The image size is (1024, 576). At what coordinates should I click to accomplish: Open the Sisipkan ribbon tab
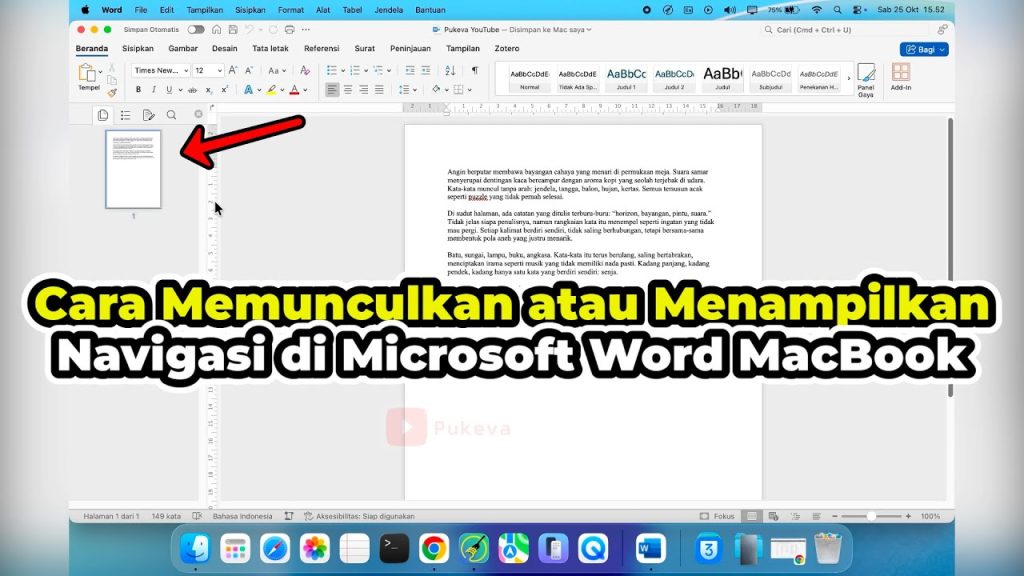click(138, 48)
